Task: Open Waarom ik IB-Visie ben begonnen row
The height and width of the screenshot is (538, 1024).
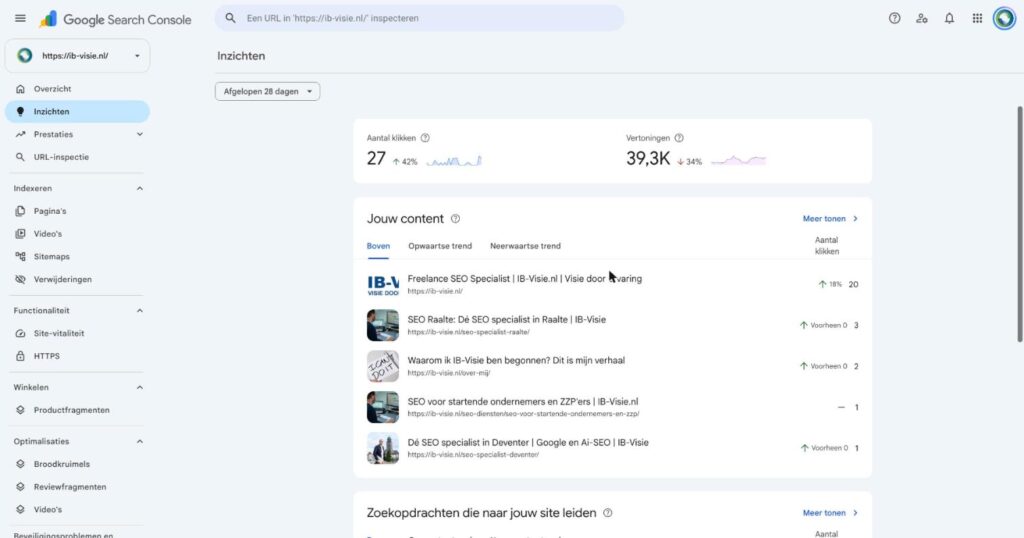Action: [x=613, y=366]
